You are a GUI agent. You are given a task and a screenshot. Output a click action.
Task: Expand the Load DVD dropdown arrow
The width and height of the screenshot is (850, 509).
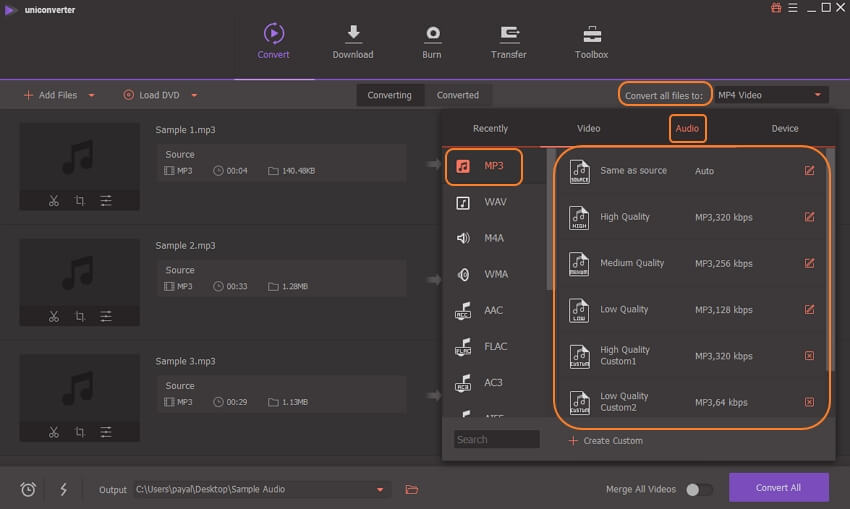[194, 95]
